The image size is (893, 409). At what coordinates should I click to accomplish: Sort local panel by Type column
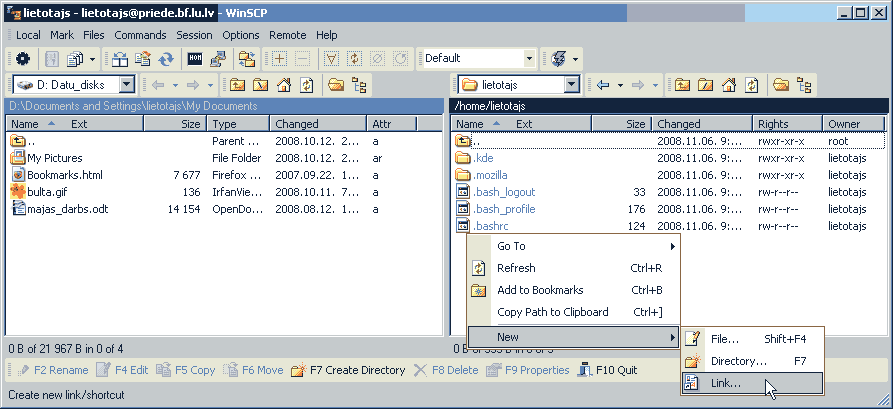click(238, 124)
